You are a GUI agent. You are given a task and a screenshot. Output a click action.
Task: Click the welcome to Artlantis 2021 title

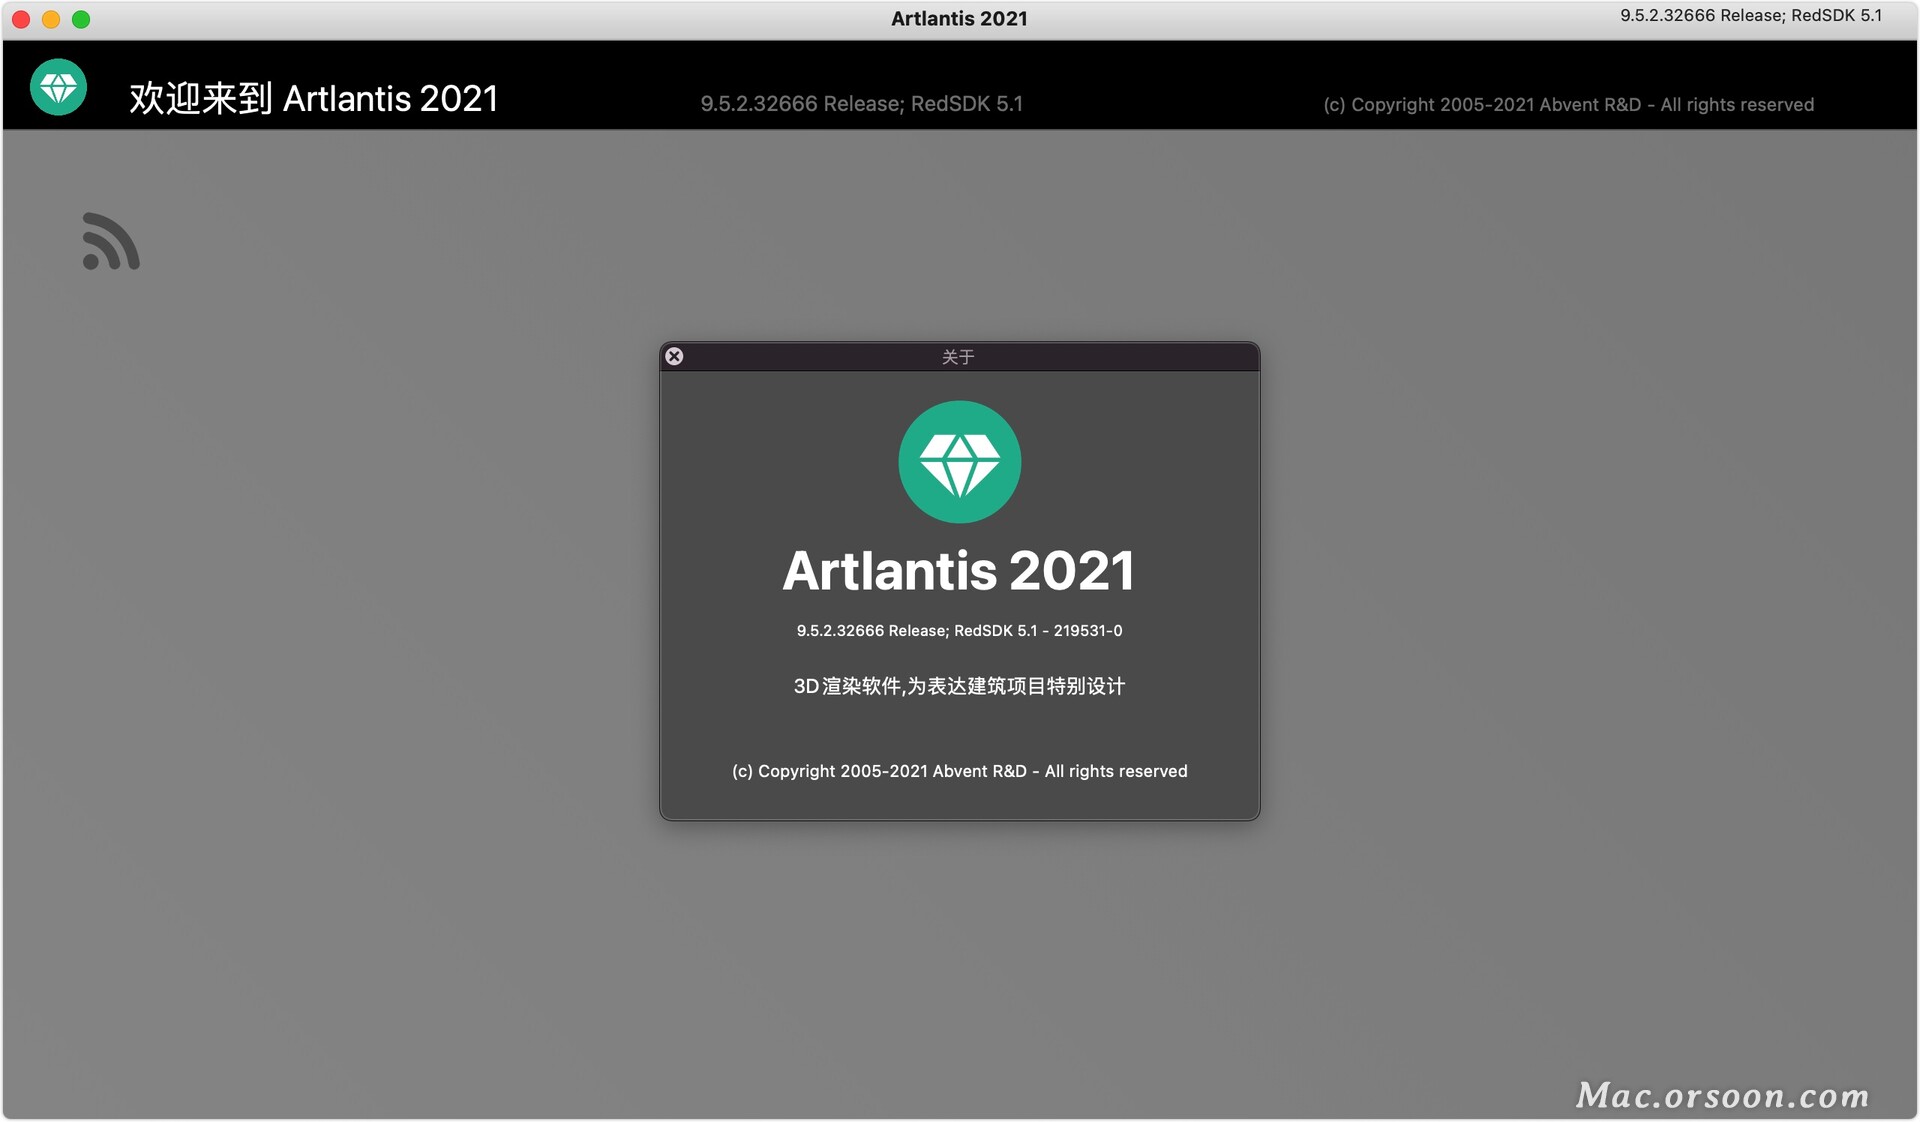pos(313,98)
